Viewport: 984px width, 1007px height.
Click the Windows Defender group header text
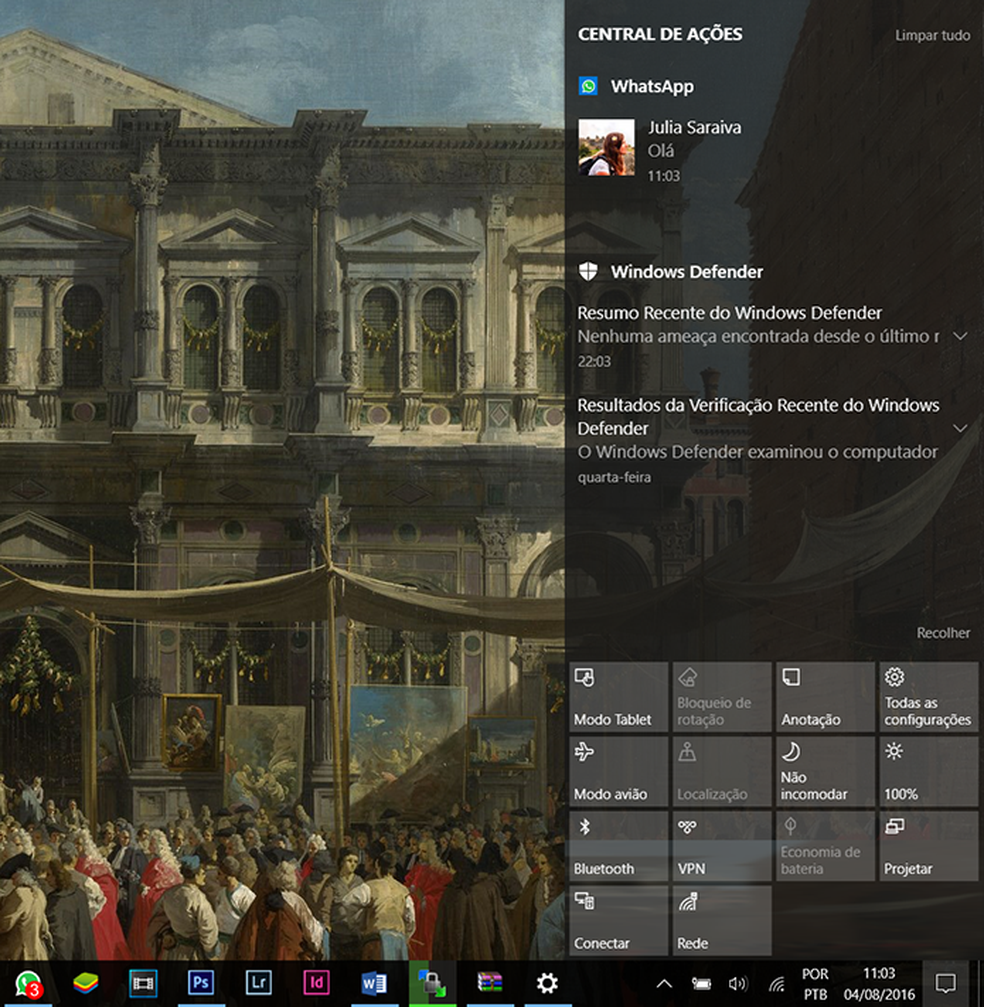(x=687, y=272)
